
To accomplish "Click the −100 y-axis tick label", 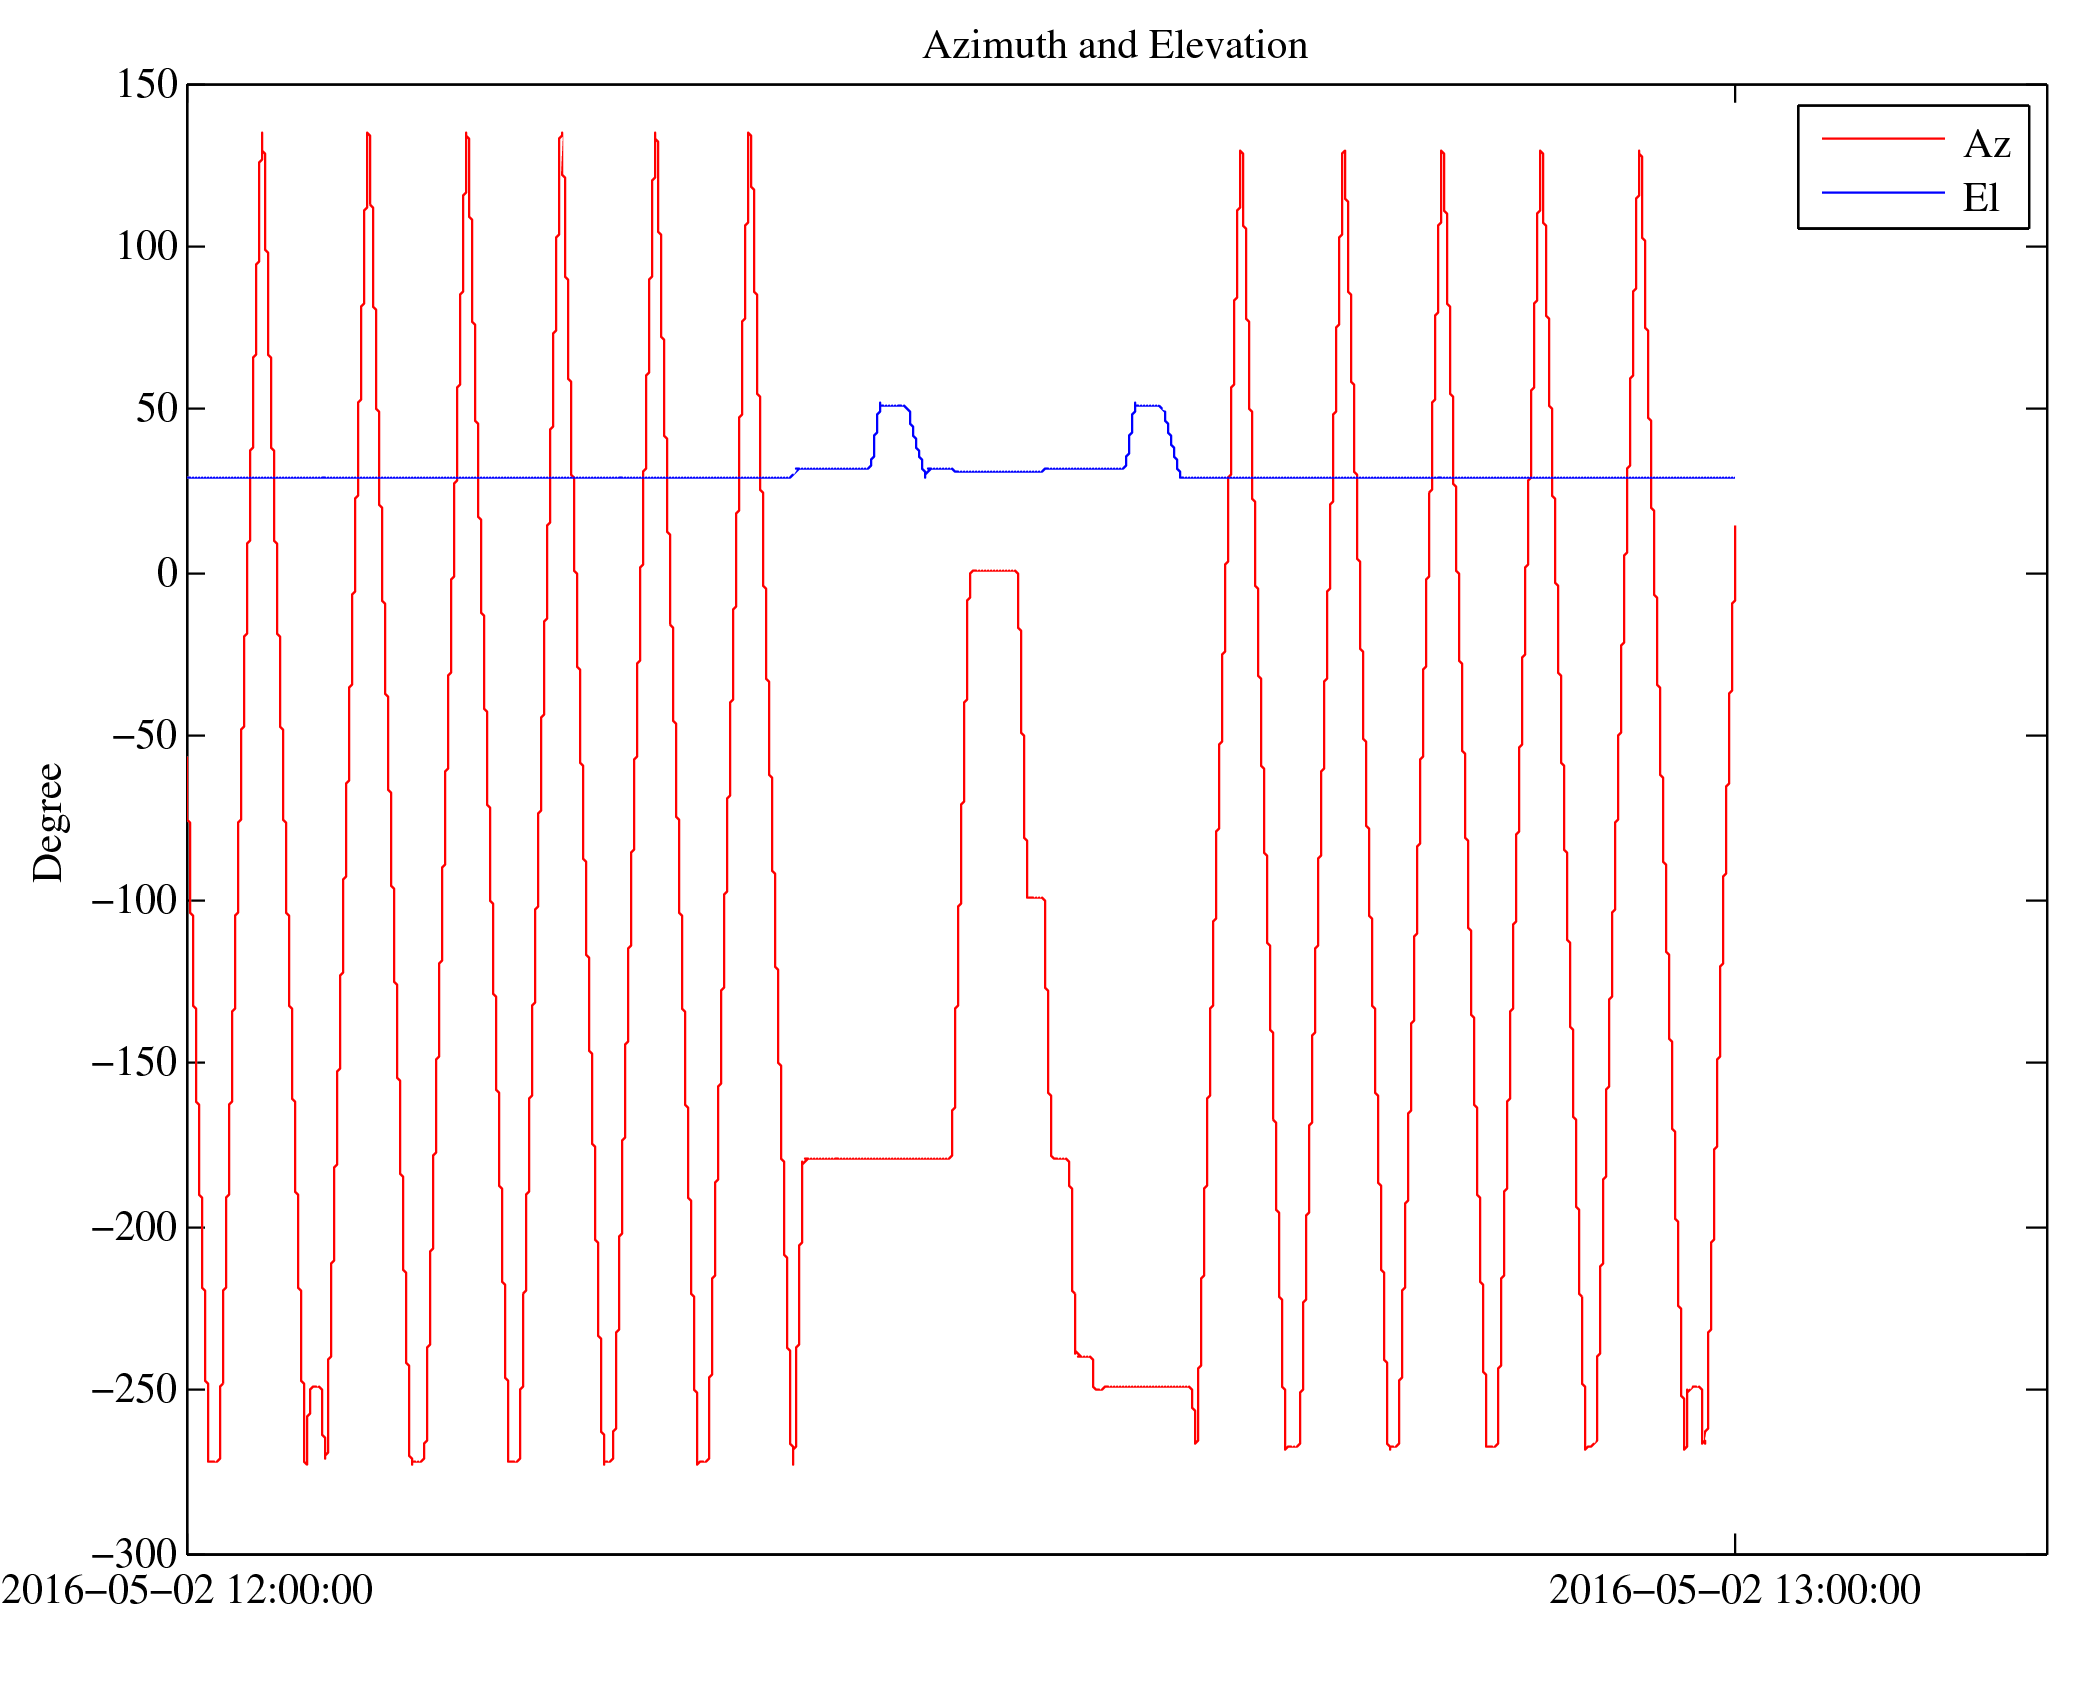I will pyautogui.click(x=134, y=901).
